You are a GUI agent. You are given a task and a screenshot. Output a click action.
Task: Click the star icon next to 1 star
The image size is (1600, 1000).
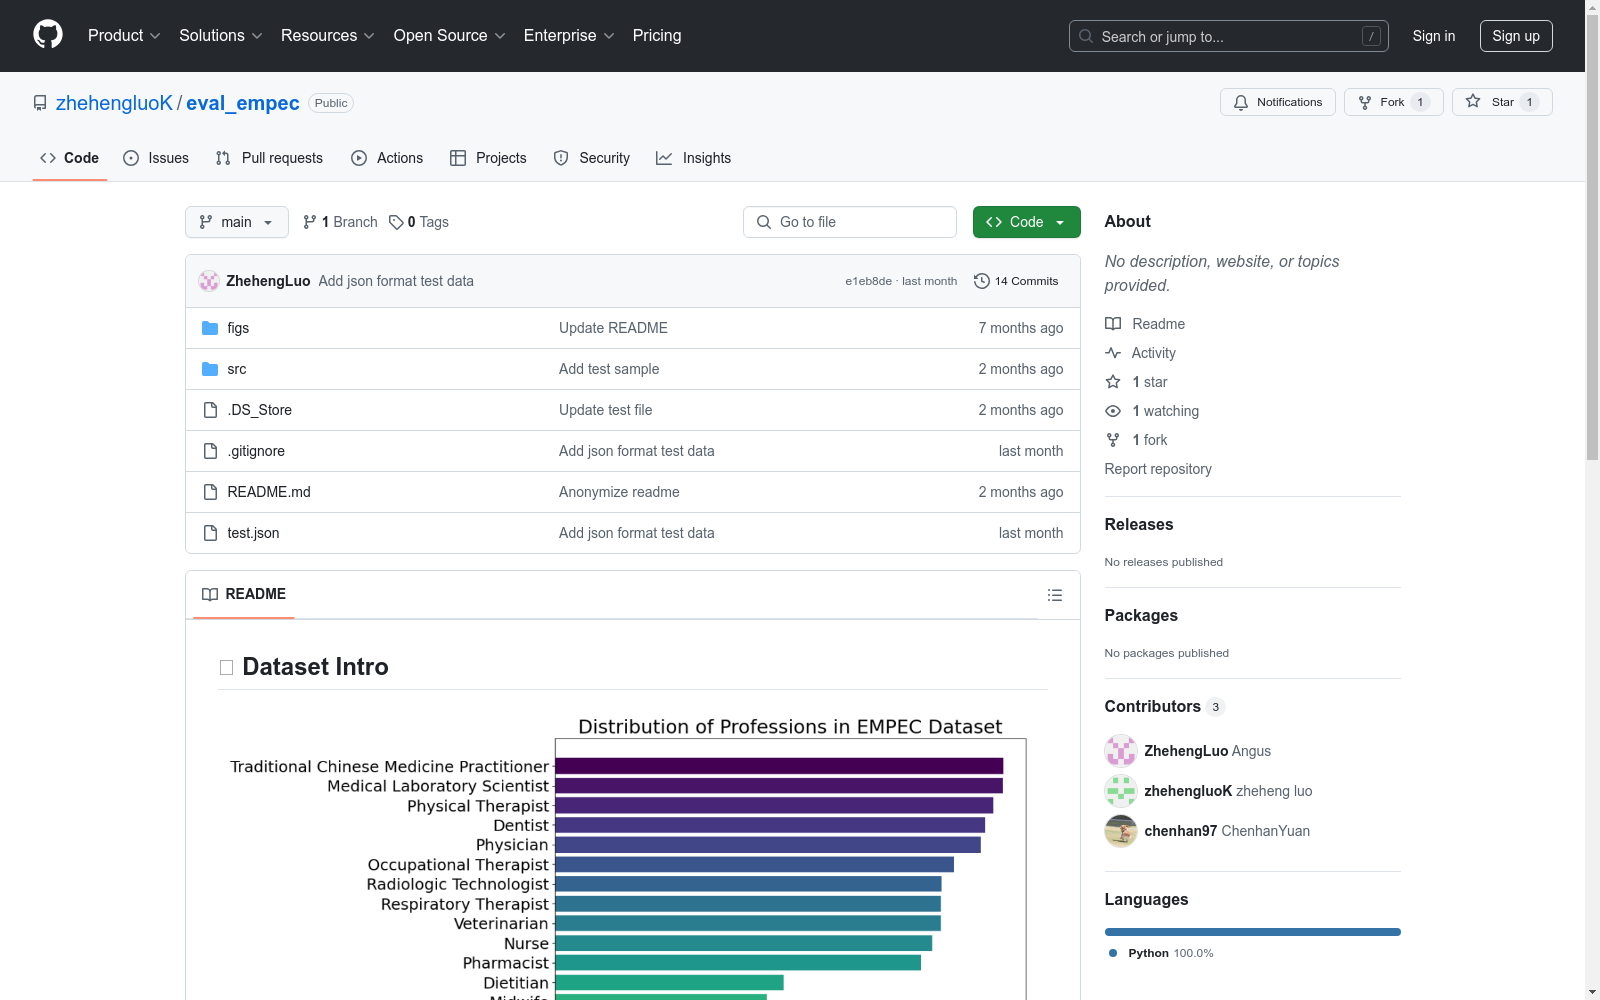(x=1113, y=382)
